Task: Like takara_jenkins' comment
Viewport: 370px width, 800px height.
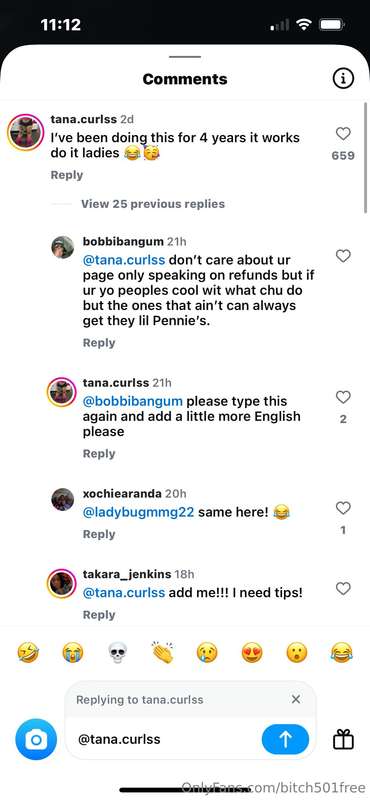Action: 343,589
